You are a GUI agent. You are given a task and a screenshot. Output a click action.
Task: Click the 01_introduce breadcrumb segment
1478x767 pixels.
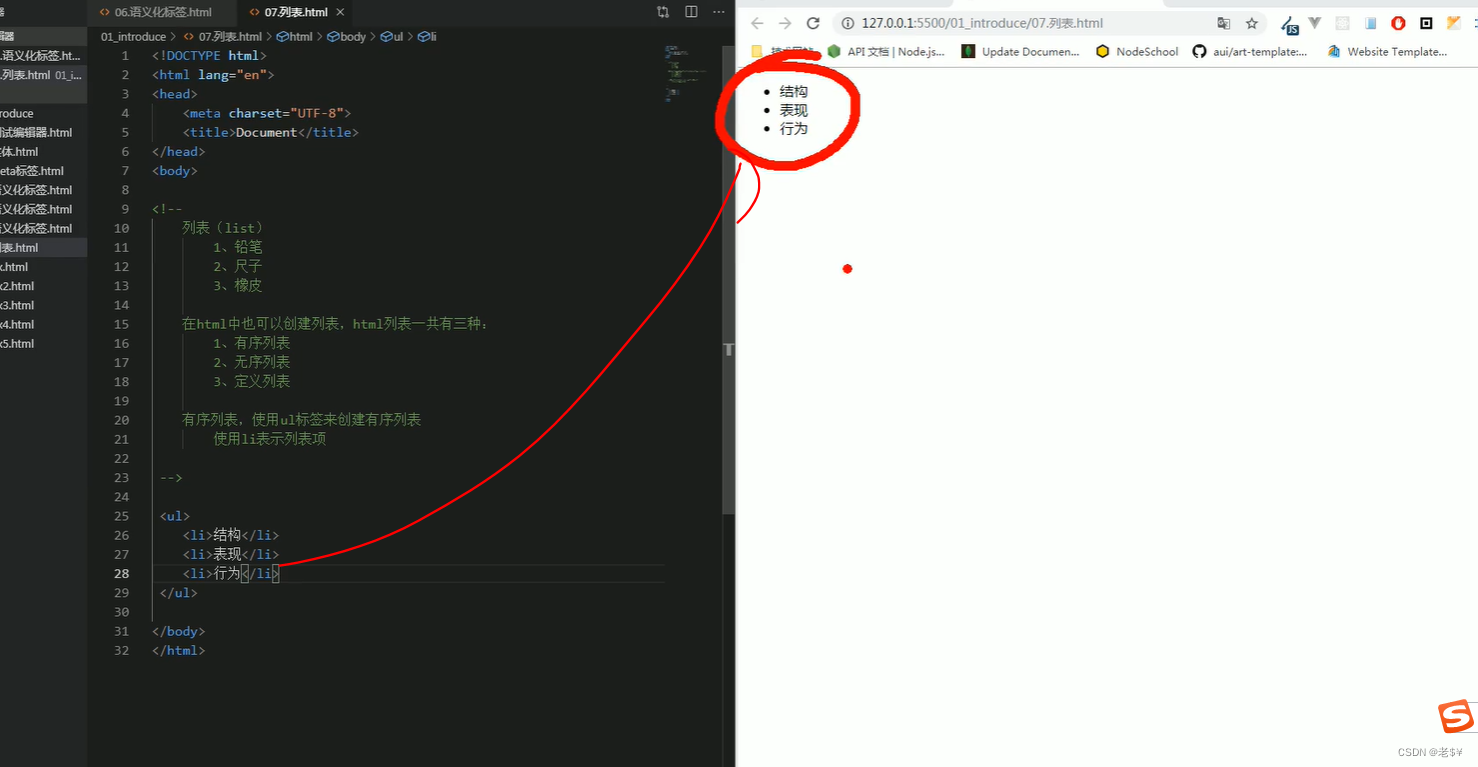click(x=133, y=37)
